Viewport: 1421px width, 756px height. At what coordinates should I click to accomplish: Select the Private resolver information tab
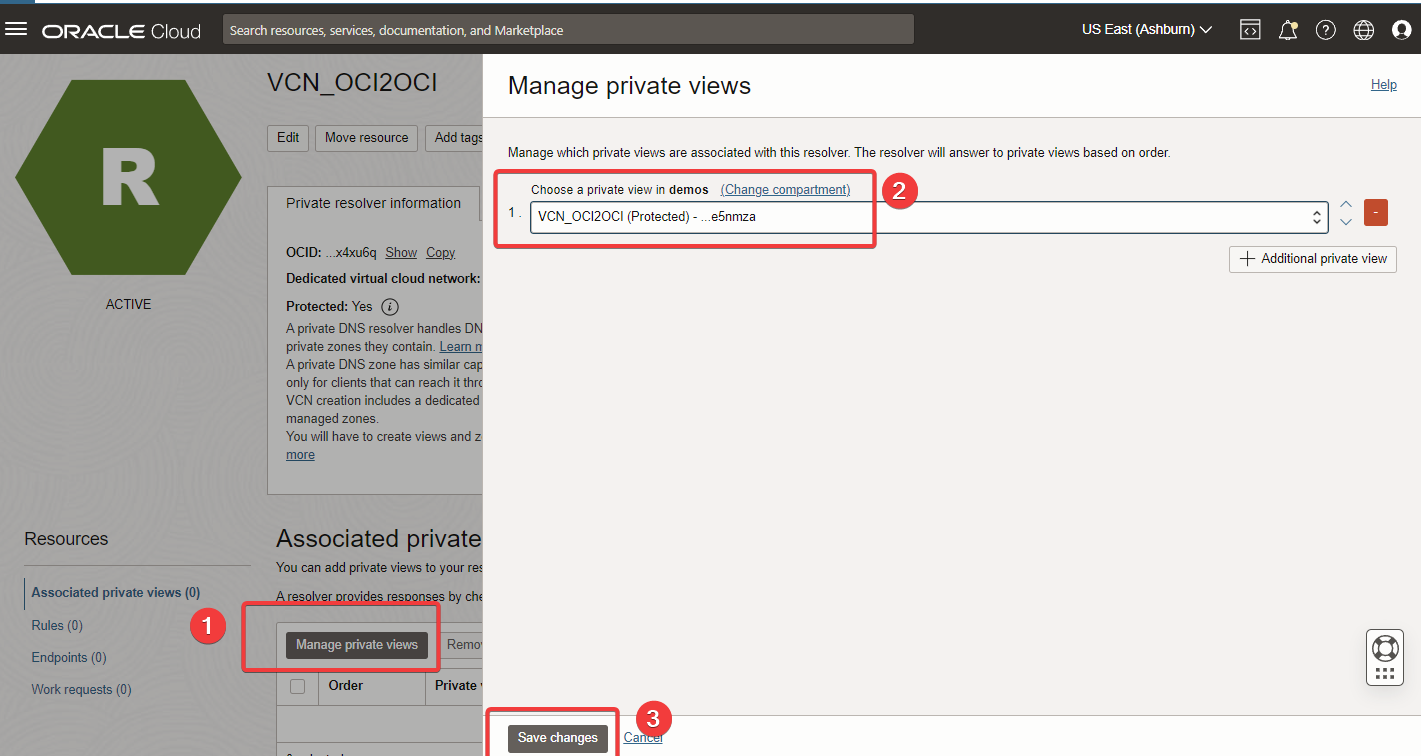(x=374, y=203)
